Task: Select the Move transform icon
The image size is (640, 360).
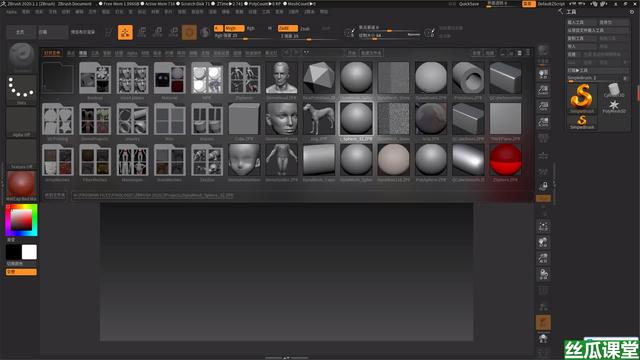Action: coord(142,32)
